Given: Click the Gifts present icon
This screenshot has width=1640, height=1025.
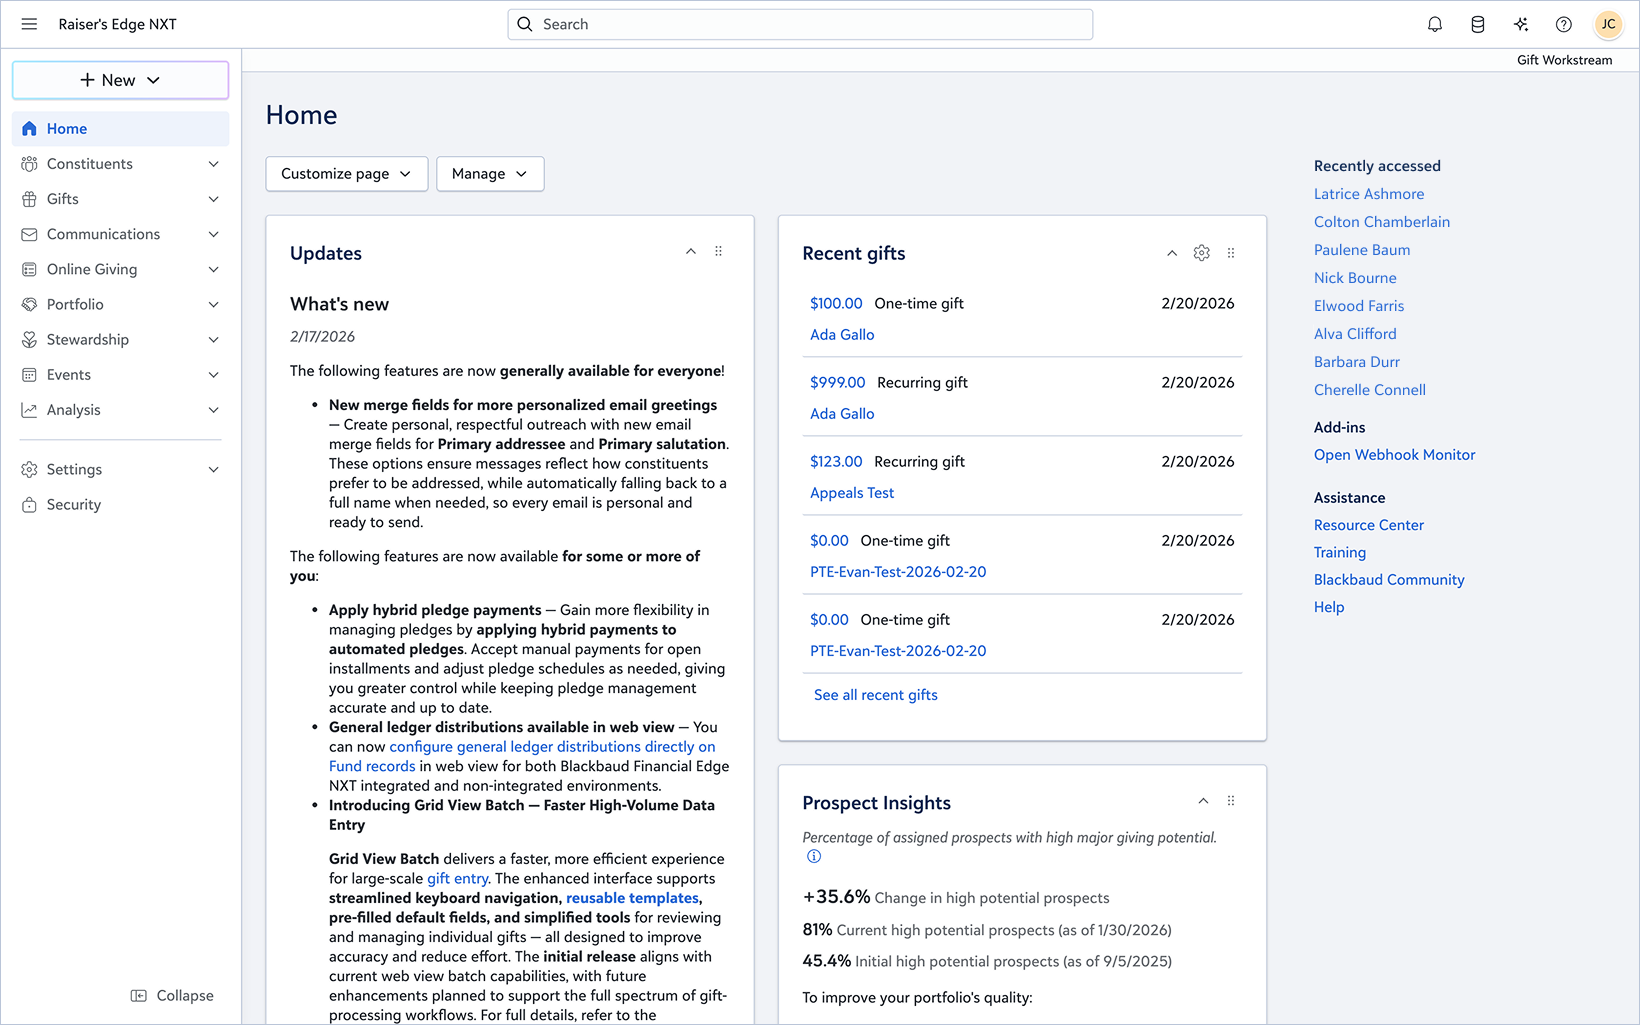Looking at the screenshot, I should coord(29,199).
